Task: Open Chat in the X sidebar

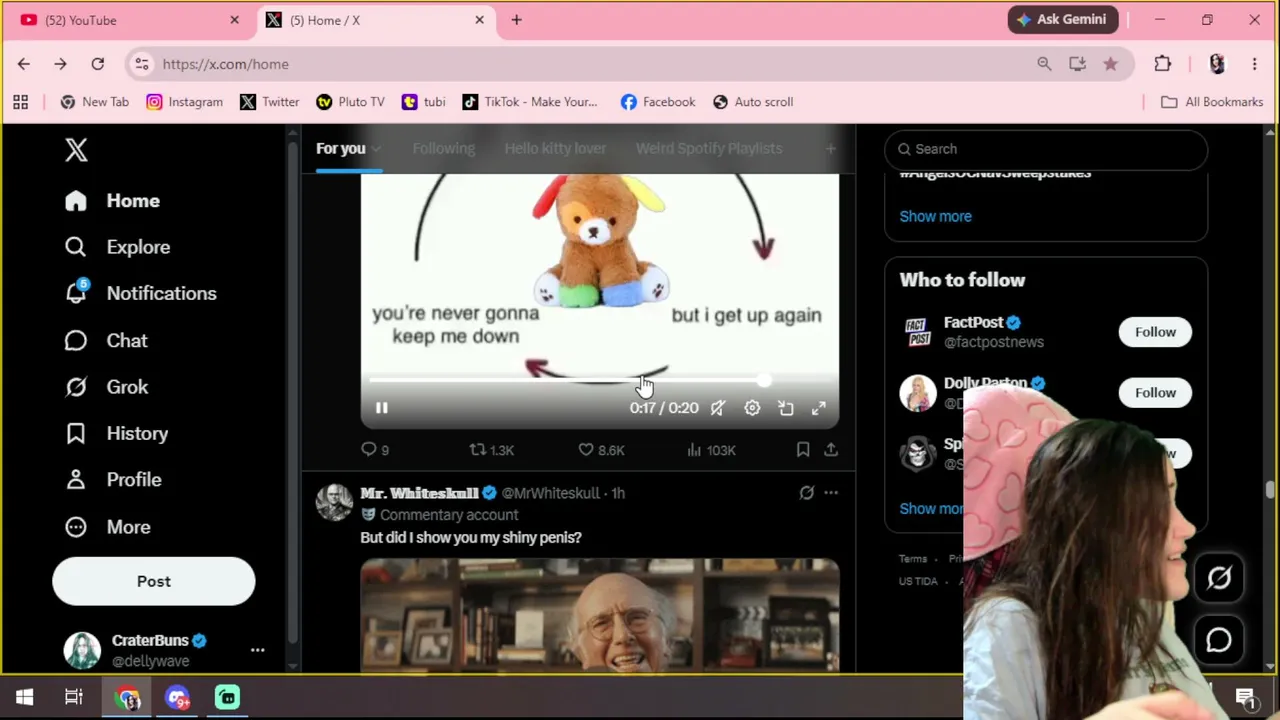Action: click(106, 341)
